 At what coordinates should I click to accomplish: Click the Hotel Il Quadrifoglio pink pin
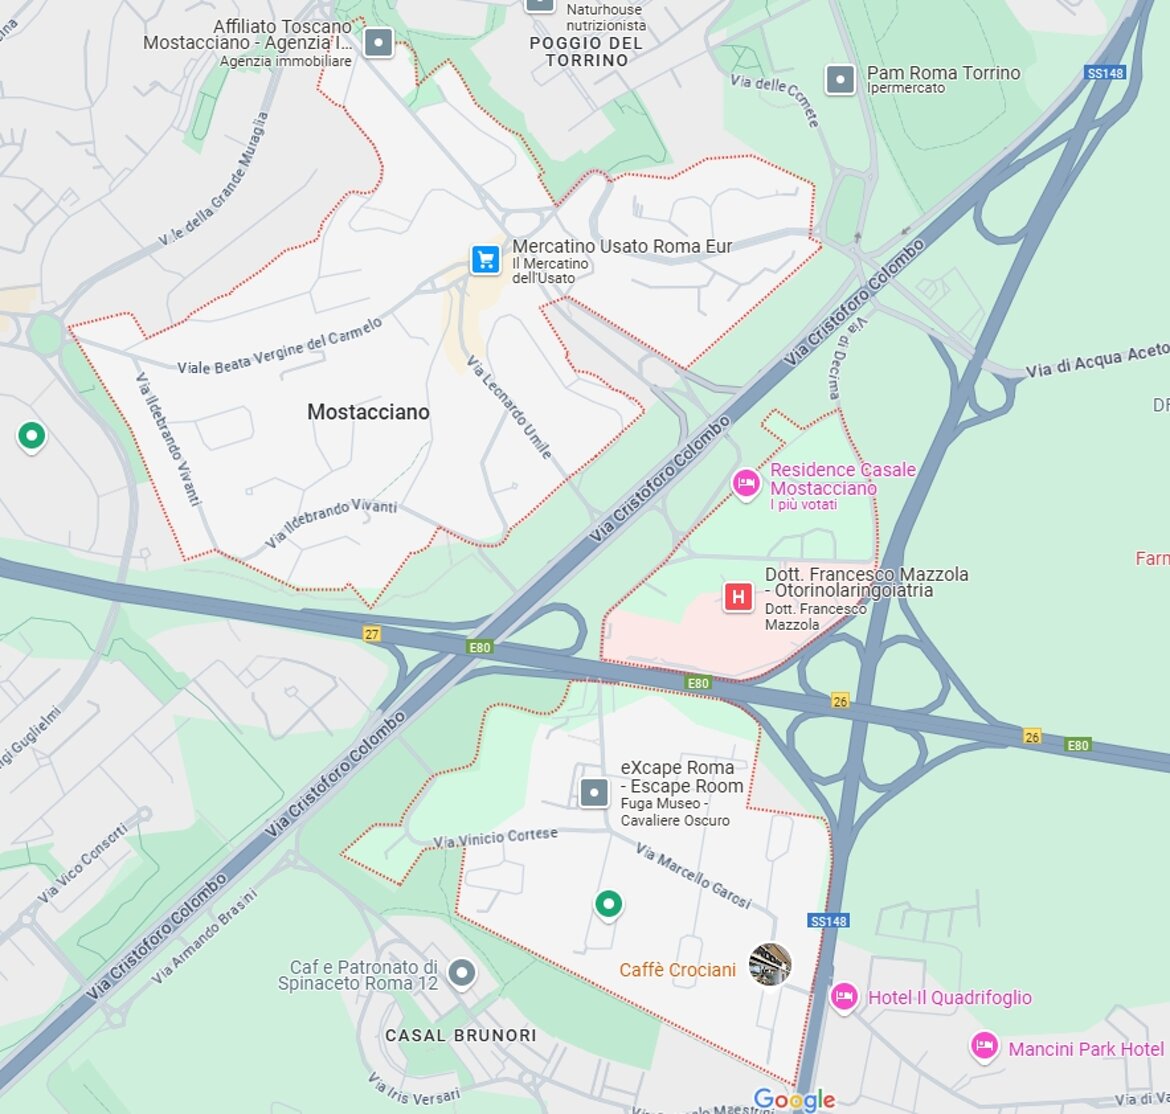click(x=844, y=997)
